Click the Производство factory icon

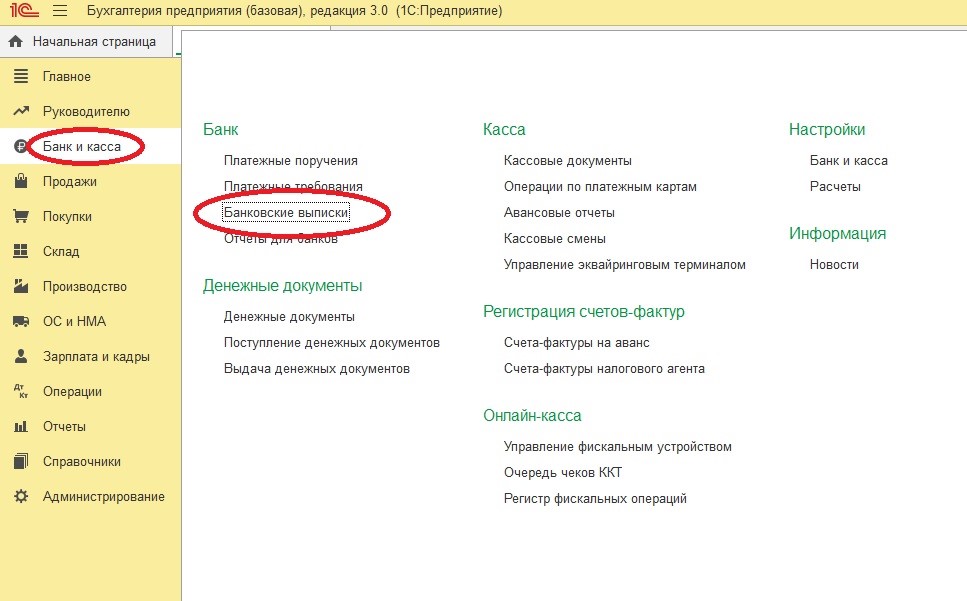(x=21, y=286)
